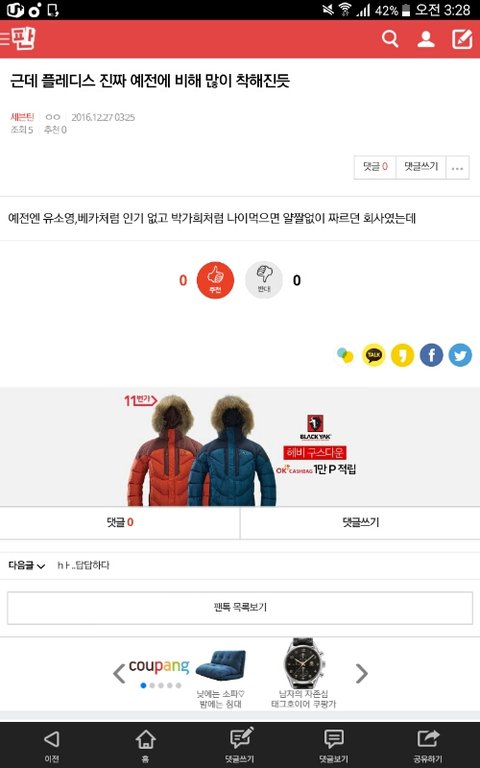Tap 공유하기 in the bottom bar
This screenshot has height=768, width=480.
click(428, 744)
